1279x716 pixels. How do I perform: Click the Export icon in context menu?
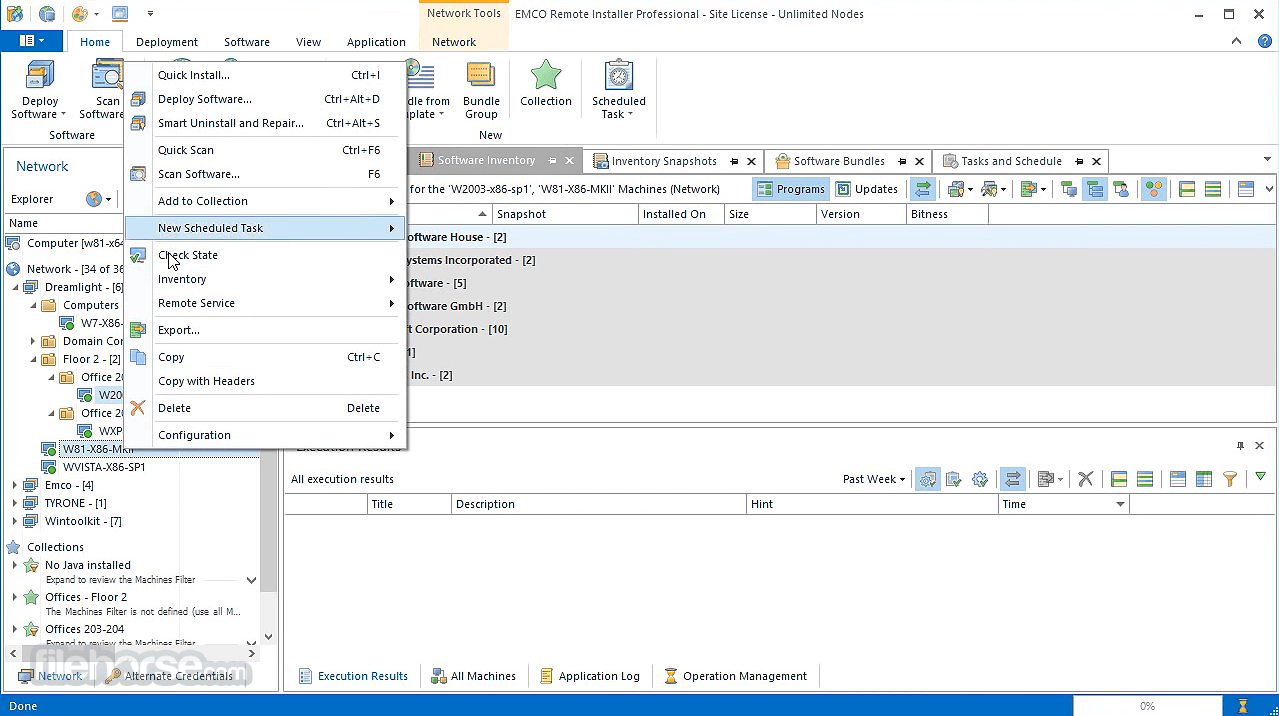[138, 330]
